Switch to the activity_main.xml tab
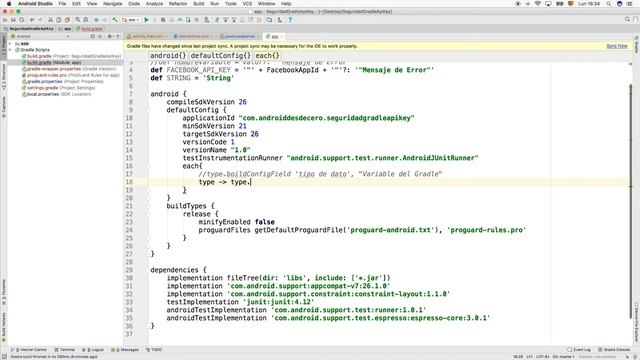This screenshot has height=360, width=640. pos(147,36)
